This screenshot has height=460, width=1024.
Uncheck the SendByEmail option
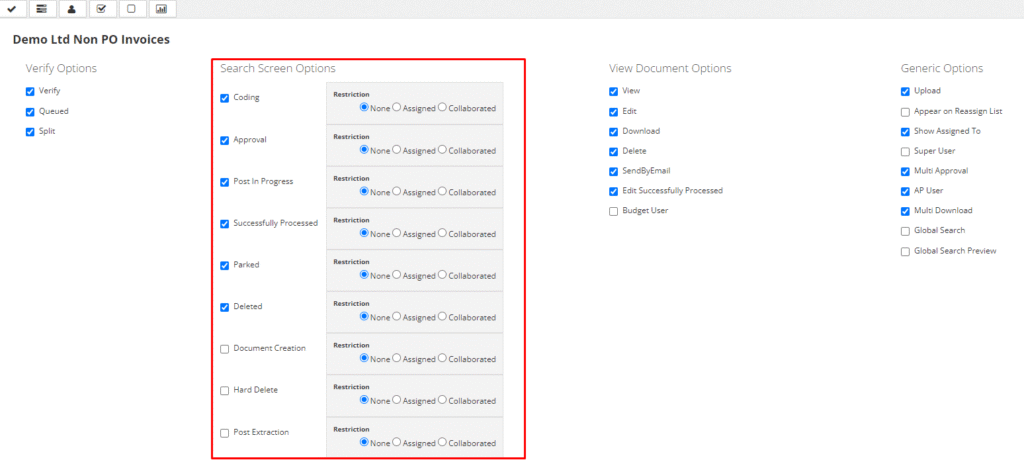click(x=613, y=171)
